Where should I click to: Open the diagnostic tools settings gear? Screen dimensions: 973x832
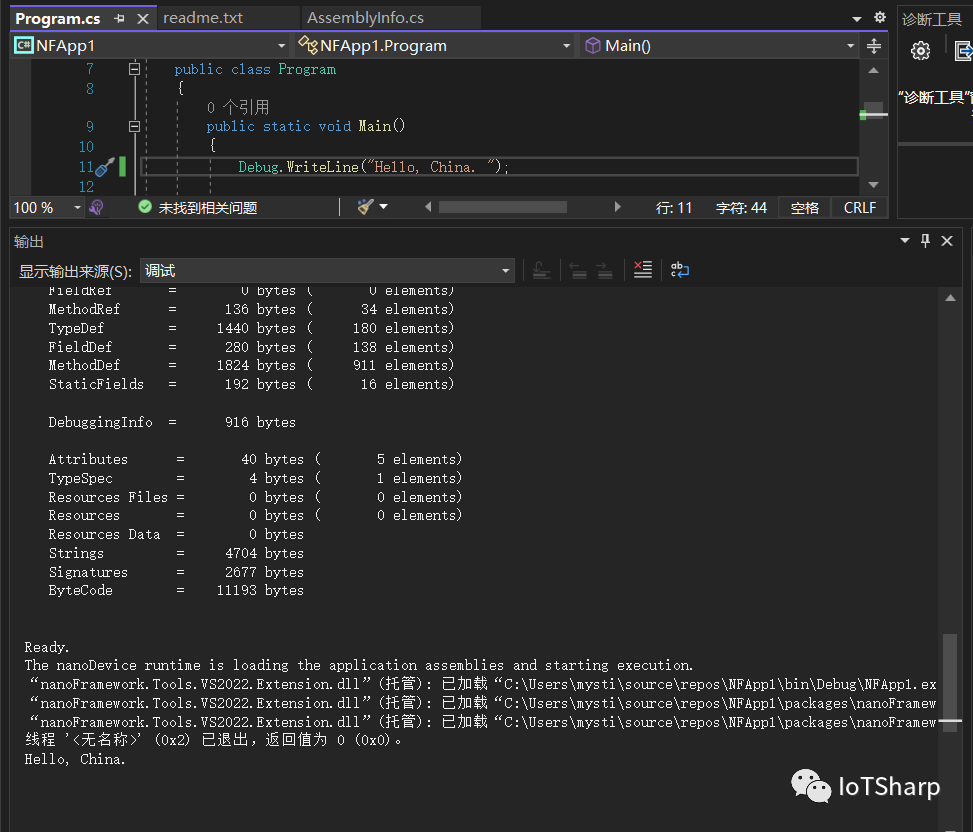[920, 51]
